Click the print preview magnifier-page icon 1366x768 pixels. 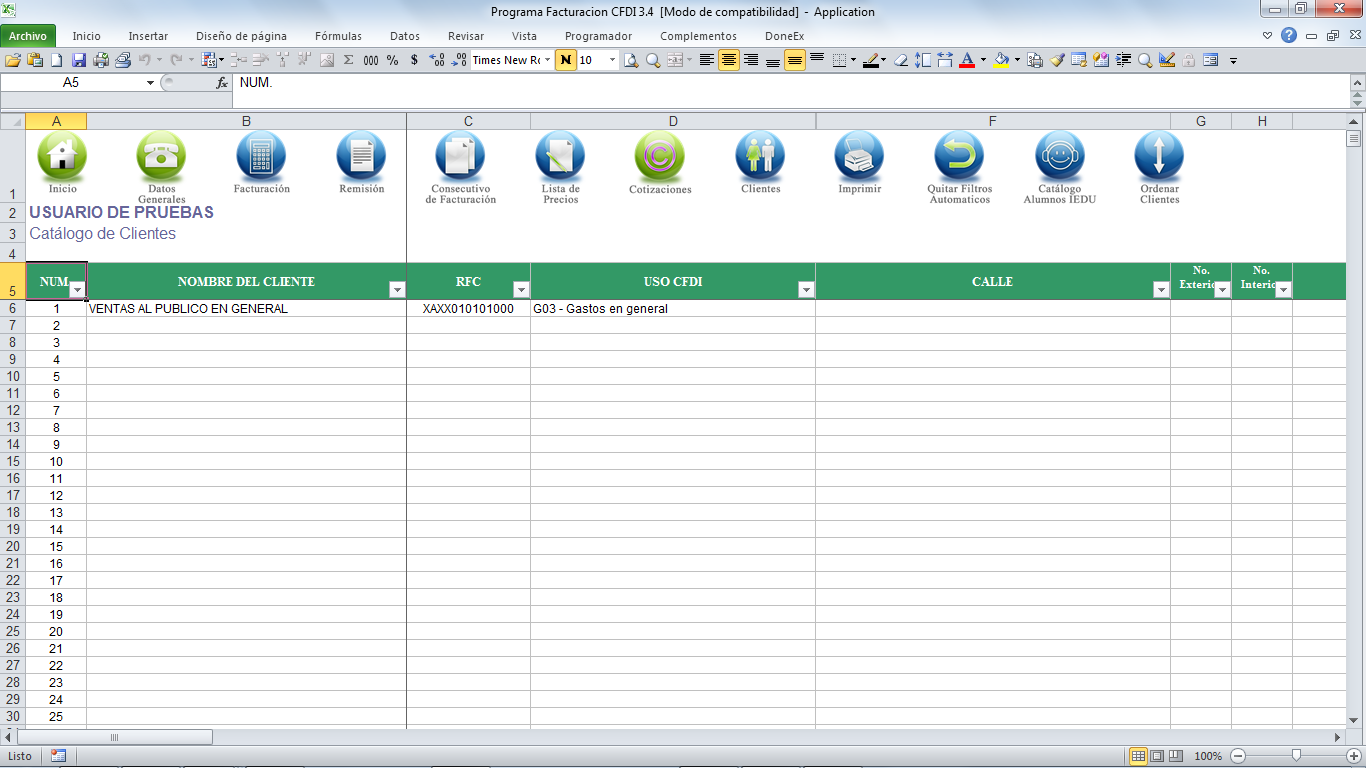pyautogui.click(x=631, y=60)
